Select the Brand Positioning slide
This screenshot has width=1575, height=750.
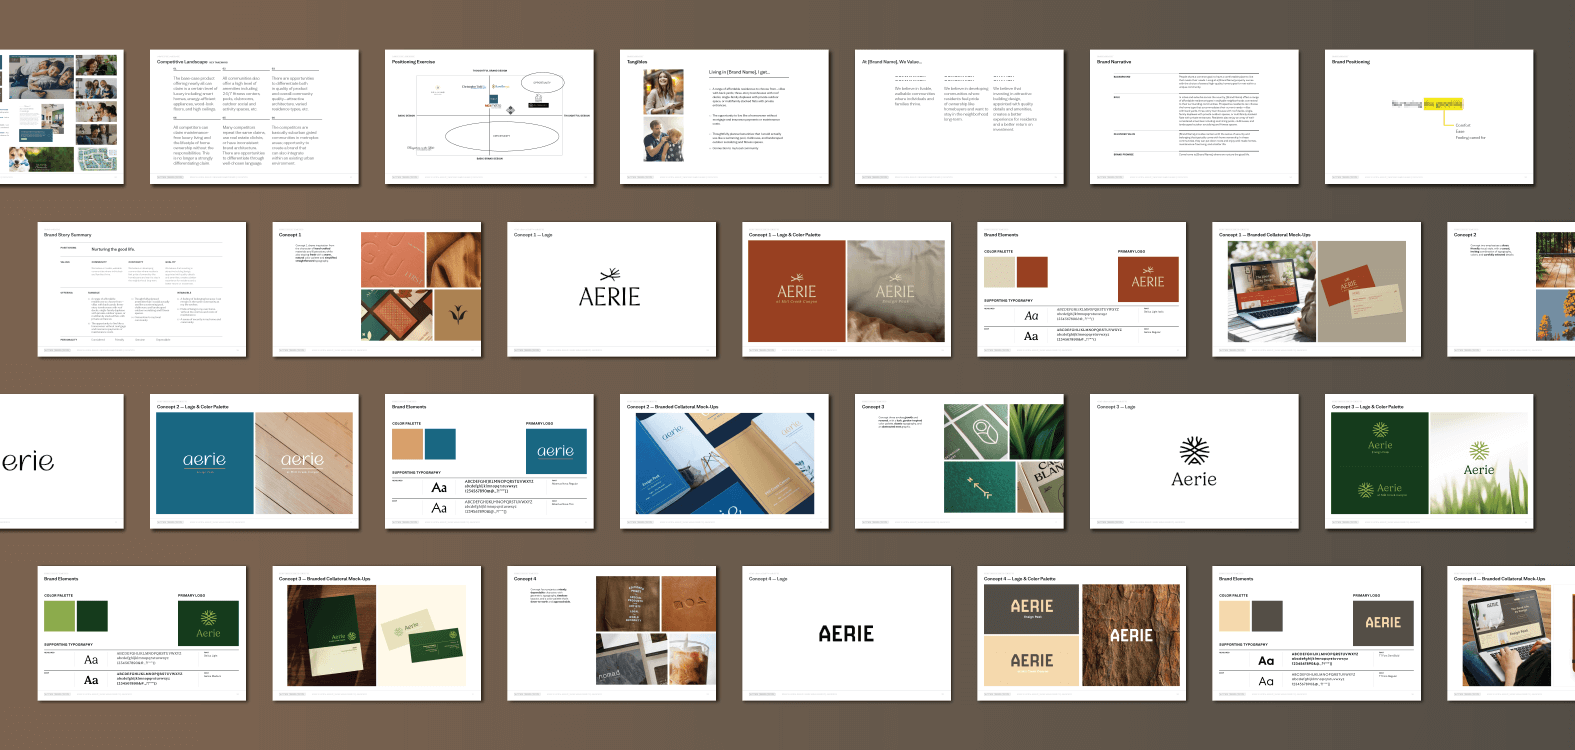click(1429, 117)
